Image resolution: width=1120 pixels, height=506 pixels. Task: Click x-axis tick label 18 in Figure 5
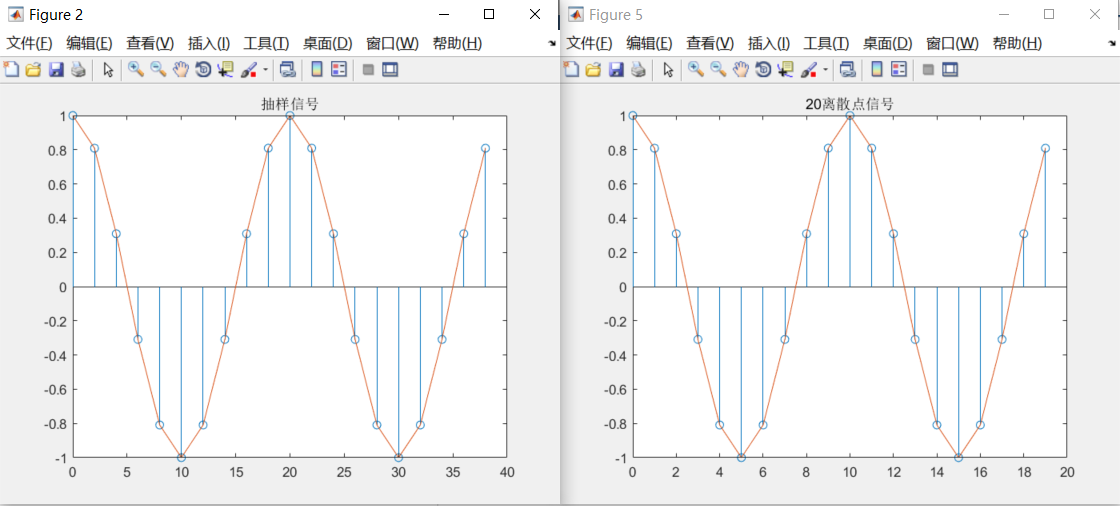(1023, 472)
